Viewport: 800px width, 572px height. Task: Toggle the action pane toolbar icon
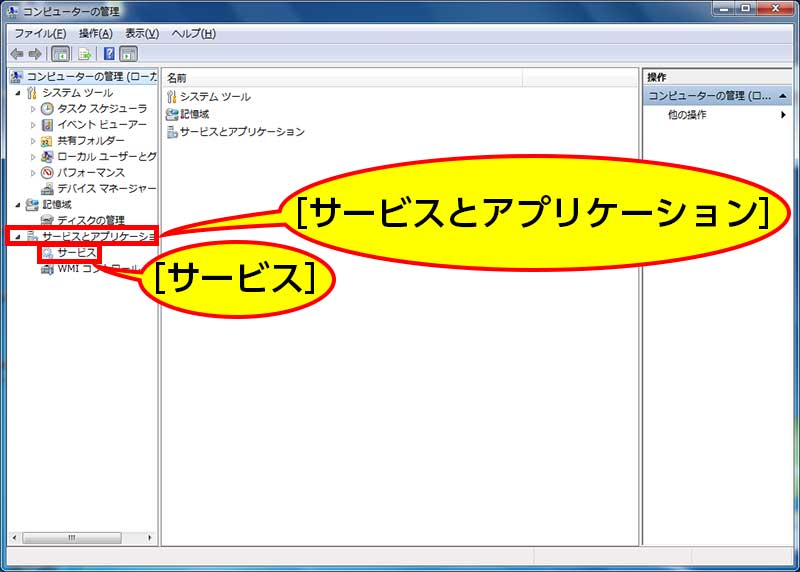point(129,54)
